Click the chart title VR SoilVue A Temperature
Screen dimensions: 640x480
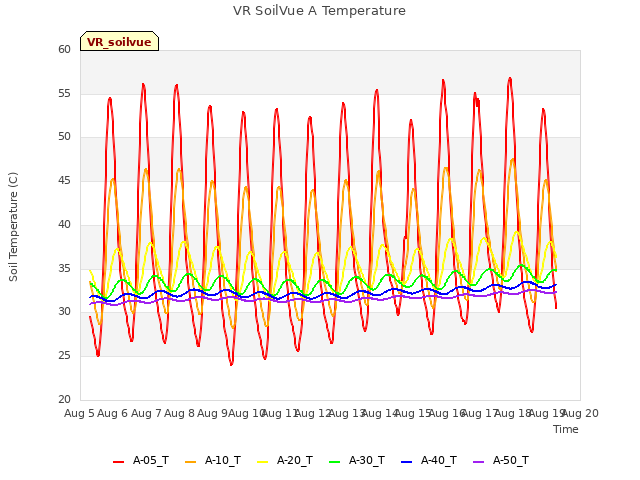319,11
